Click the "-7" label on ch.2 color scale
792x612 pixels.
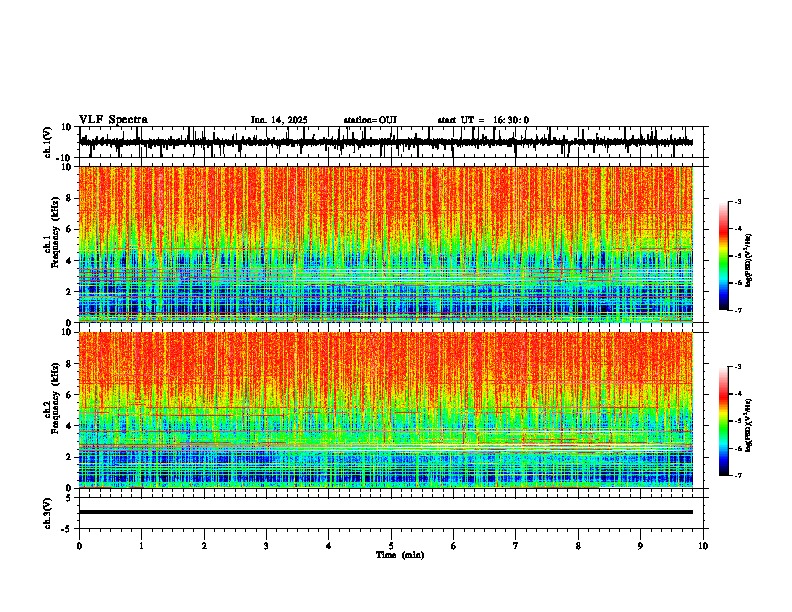click(738, 476)
